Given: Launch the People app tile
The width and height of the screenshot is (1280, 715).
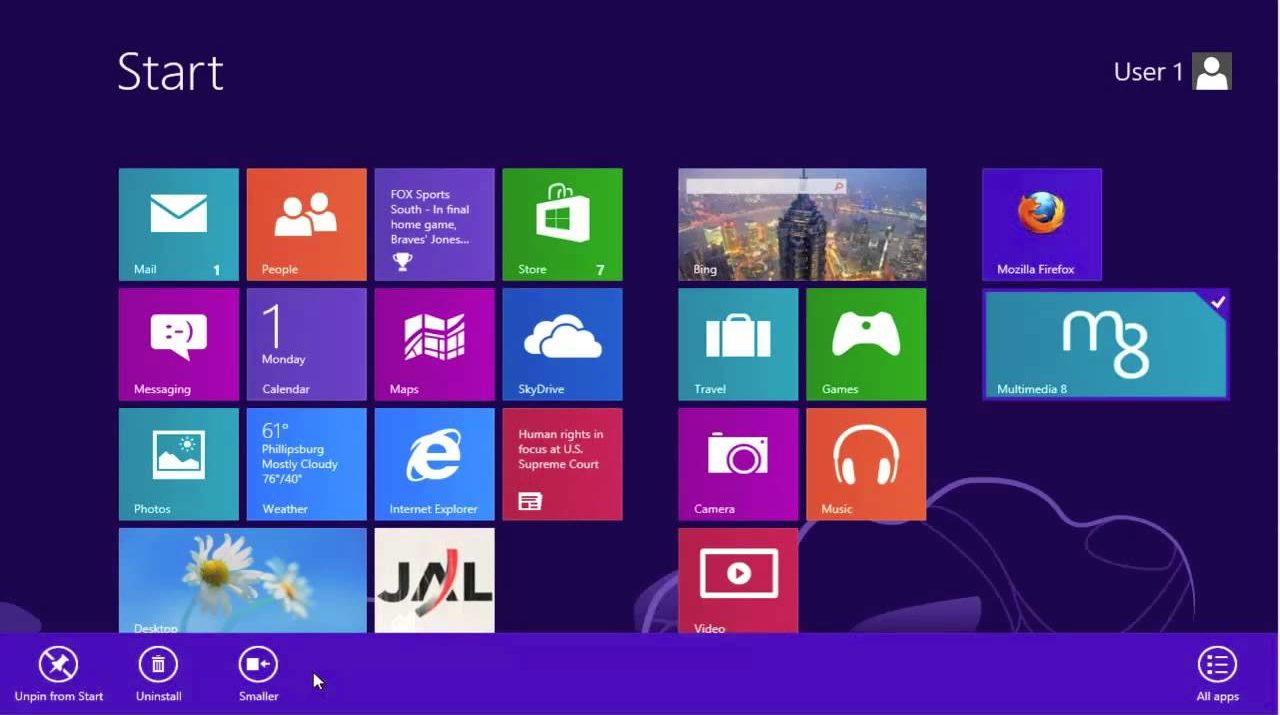Looking at the screenshot, I should point(306,224).
